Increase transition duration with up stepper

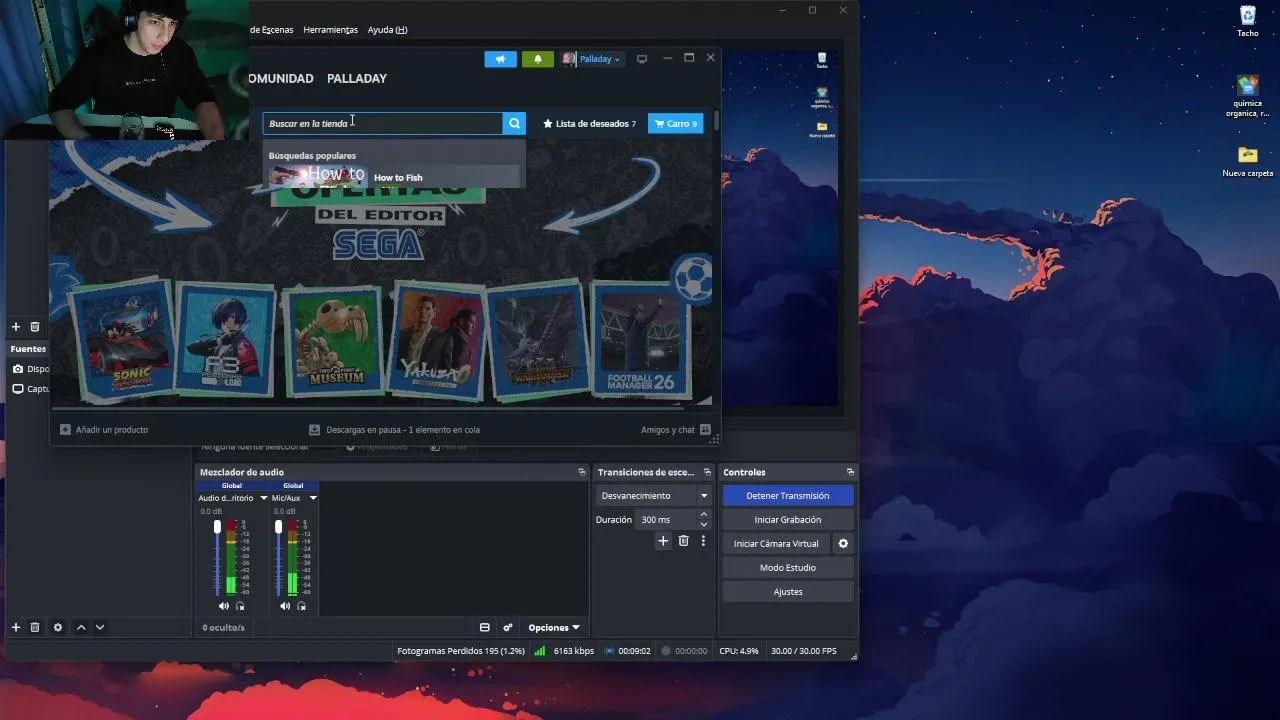704,515
